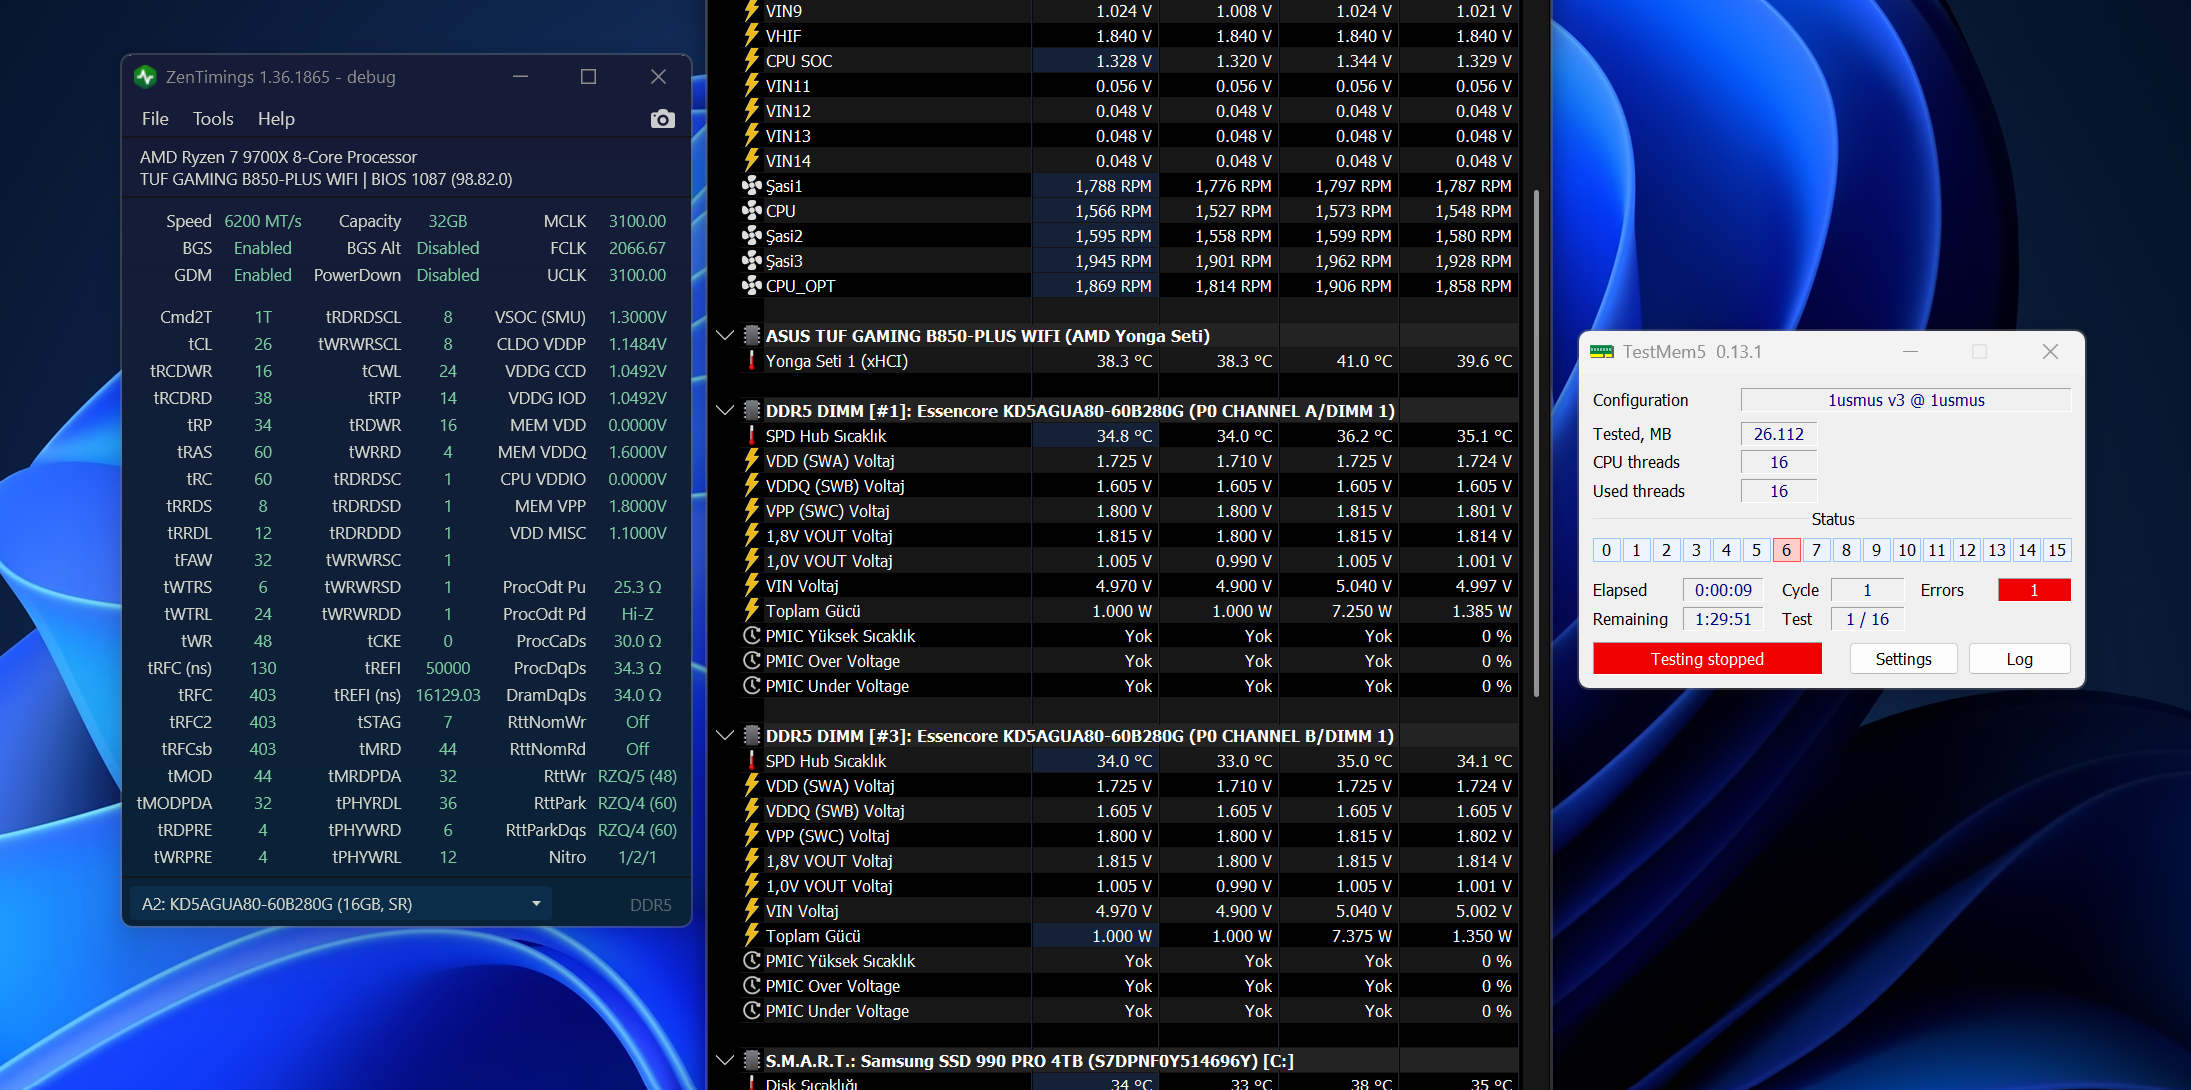Click the VSOC (SMU) value 1.3000V
The width and height of the screenshot is (2191, 1090).
(637, 317)
